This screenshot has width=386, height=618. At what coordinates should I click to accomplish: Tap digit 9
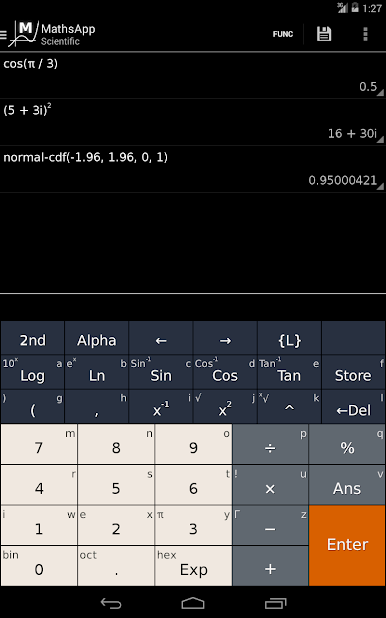[193, 444]
